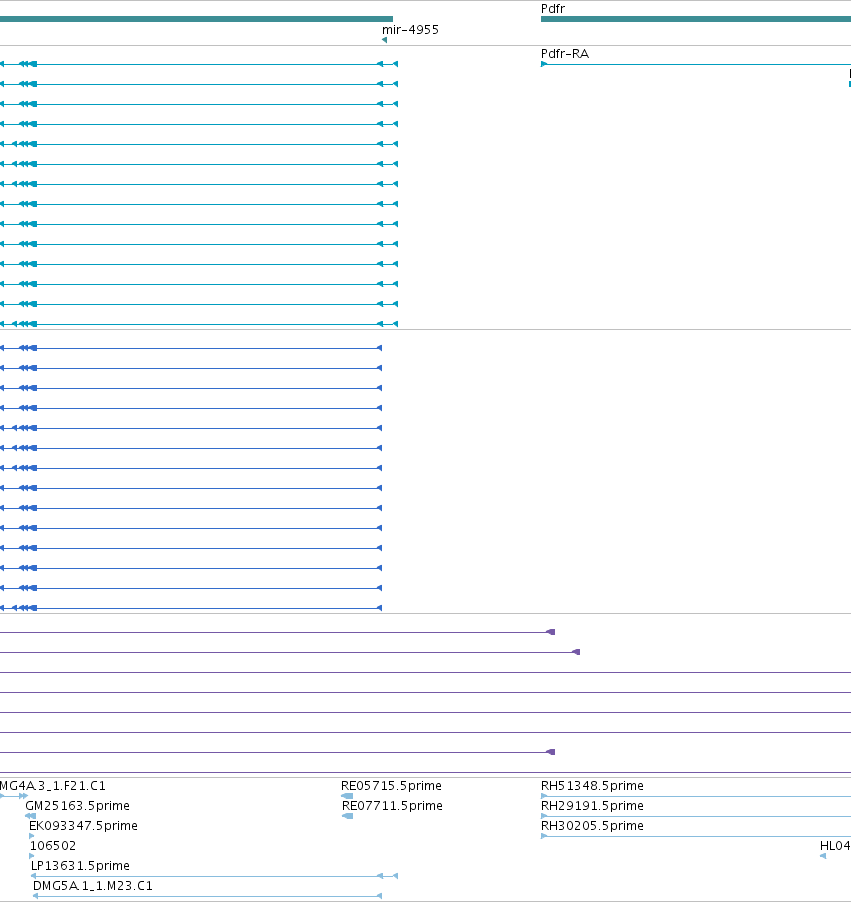The width and height of the screenshot is (851, 902).
Task: Select the partially visible HL04 label
Action: tap(835, 846)
